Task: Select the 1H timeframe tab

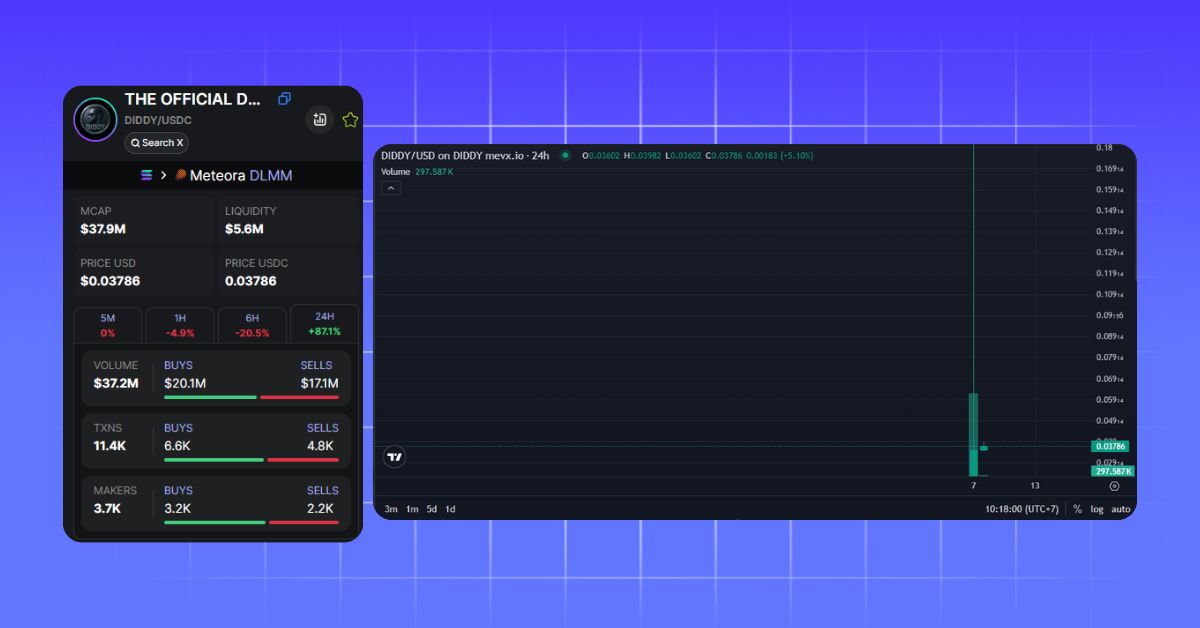Action: 180,325
